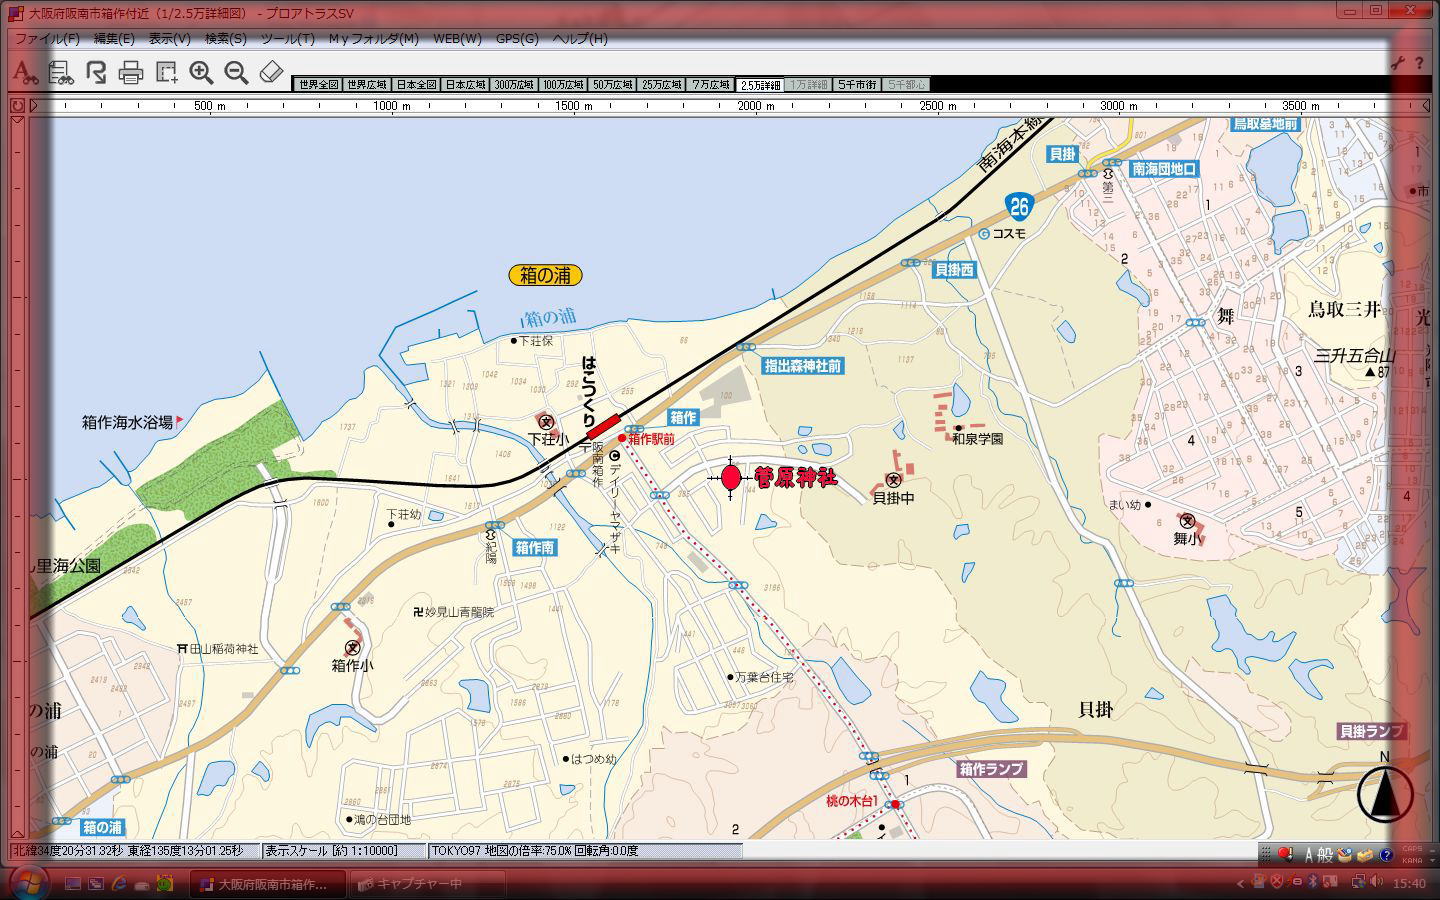Expand the GPS(G) menu
The height and width of the screenshot is (900, 1440).
coord(516,39)
